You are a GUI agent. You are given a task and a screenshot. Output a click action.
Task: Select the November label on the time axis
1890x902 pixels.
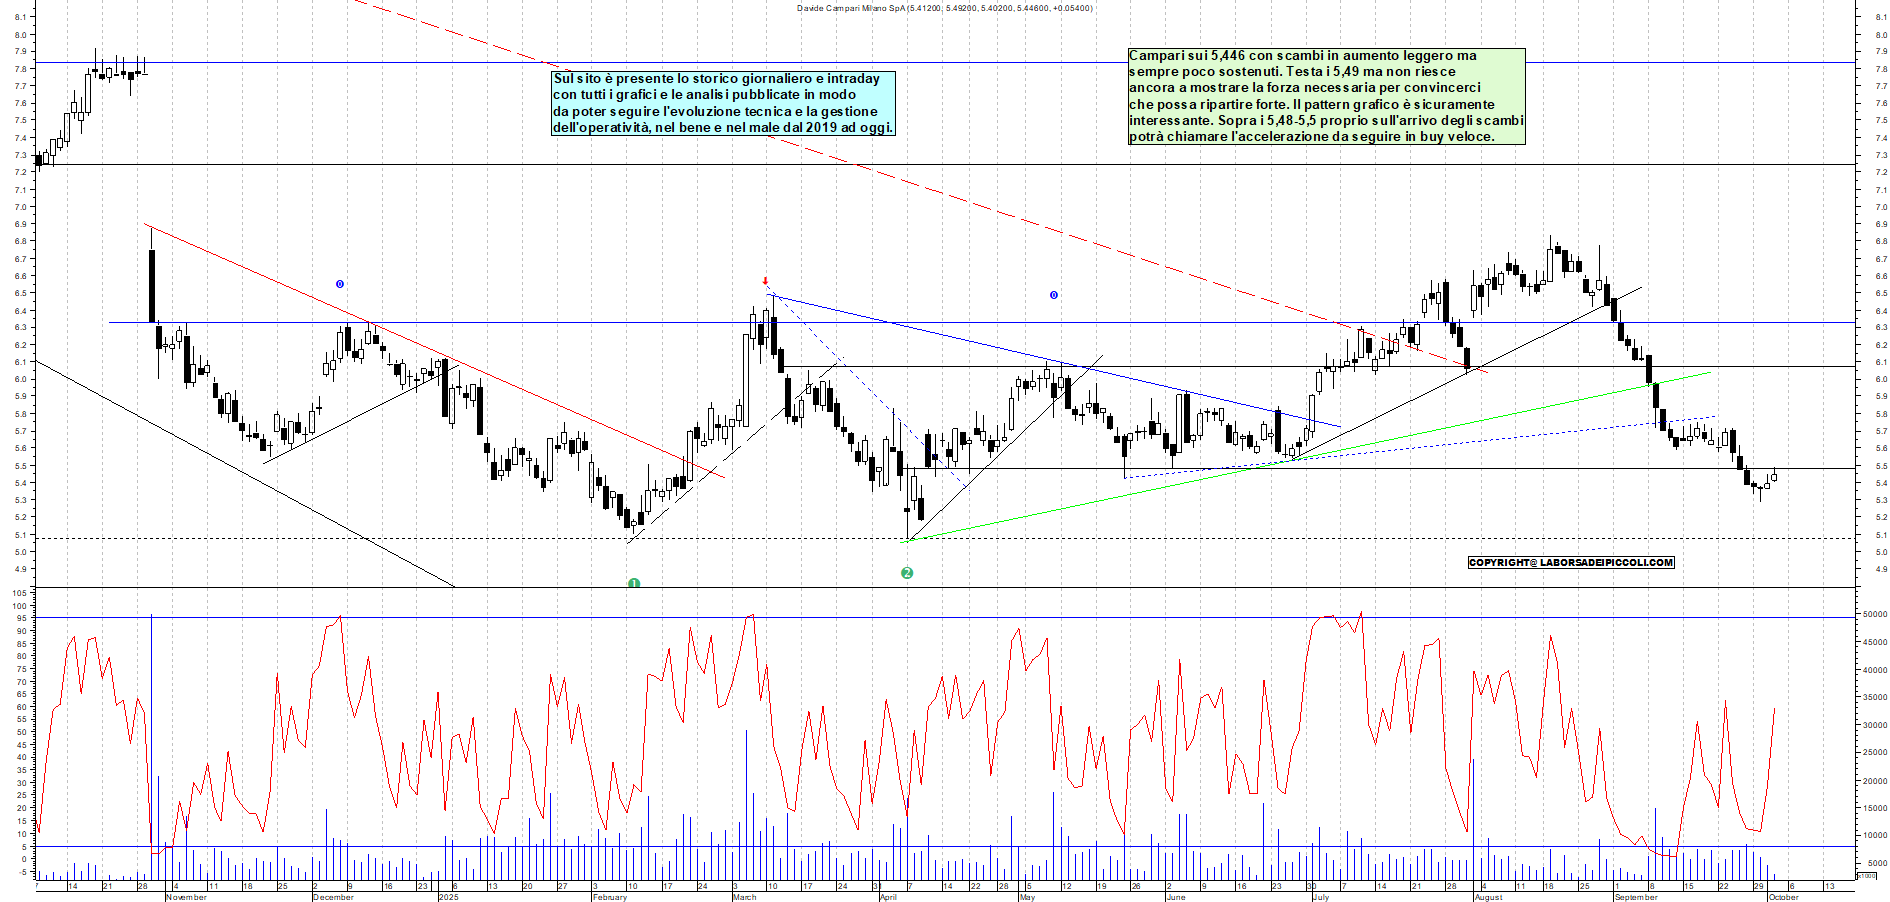pos(186,897)
